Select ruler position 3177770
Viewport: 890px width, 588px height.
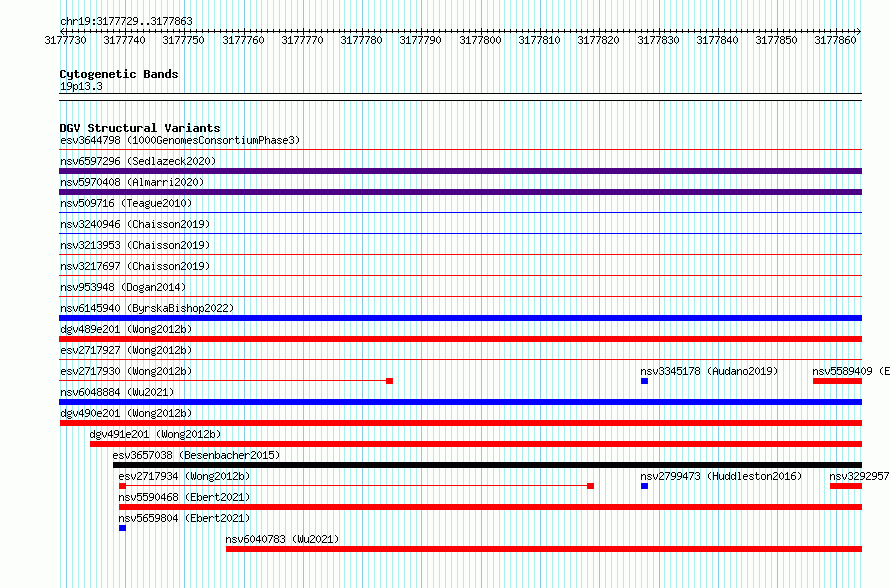(x=302, y=40)
